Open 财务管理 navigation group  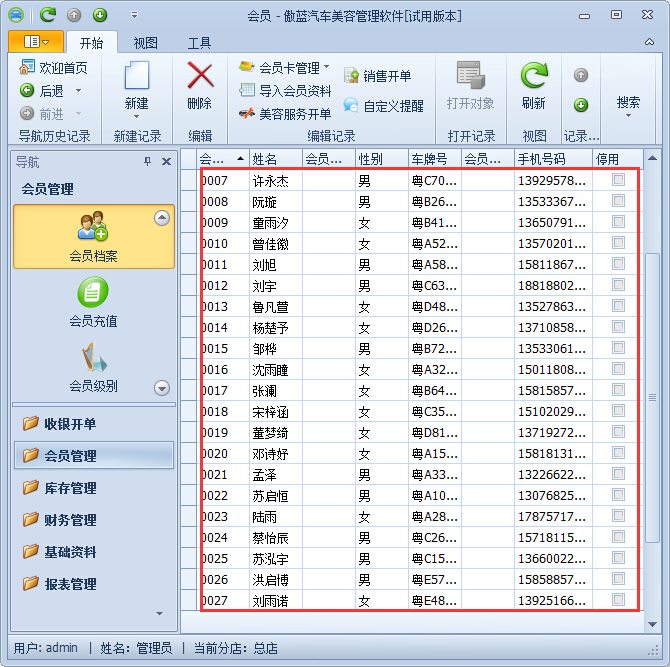tap(70, 520)
